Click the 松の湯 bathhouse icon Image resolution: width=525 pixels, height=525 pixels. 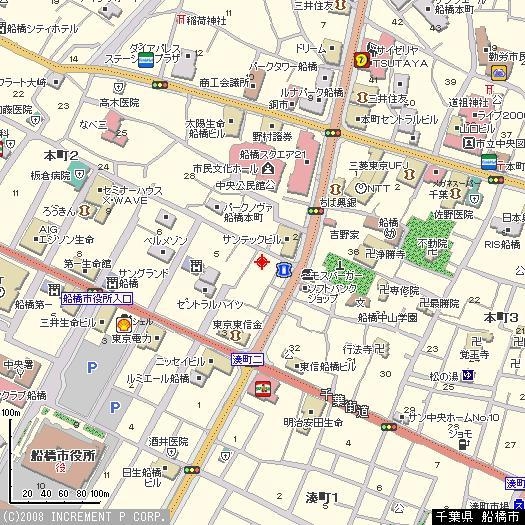[468, 376]
